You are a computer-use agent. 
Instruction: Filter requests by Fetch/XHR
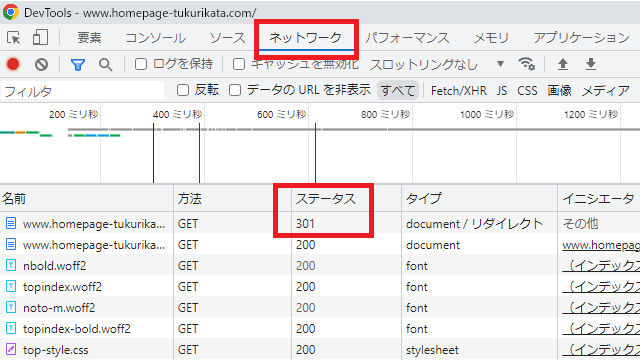pyautogui.click(x=458, y=91)
